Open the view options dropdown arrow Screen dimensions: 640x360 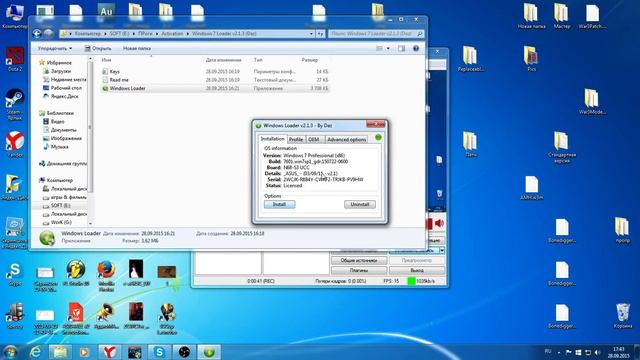388,49
